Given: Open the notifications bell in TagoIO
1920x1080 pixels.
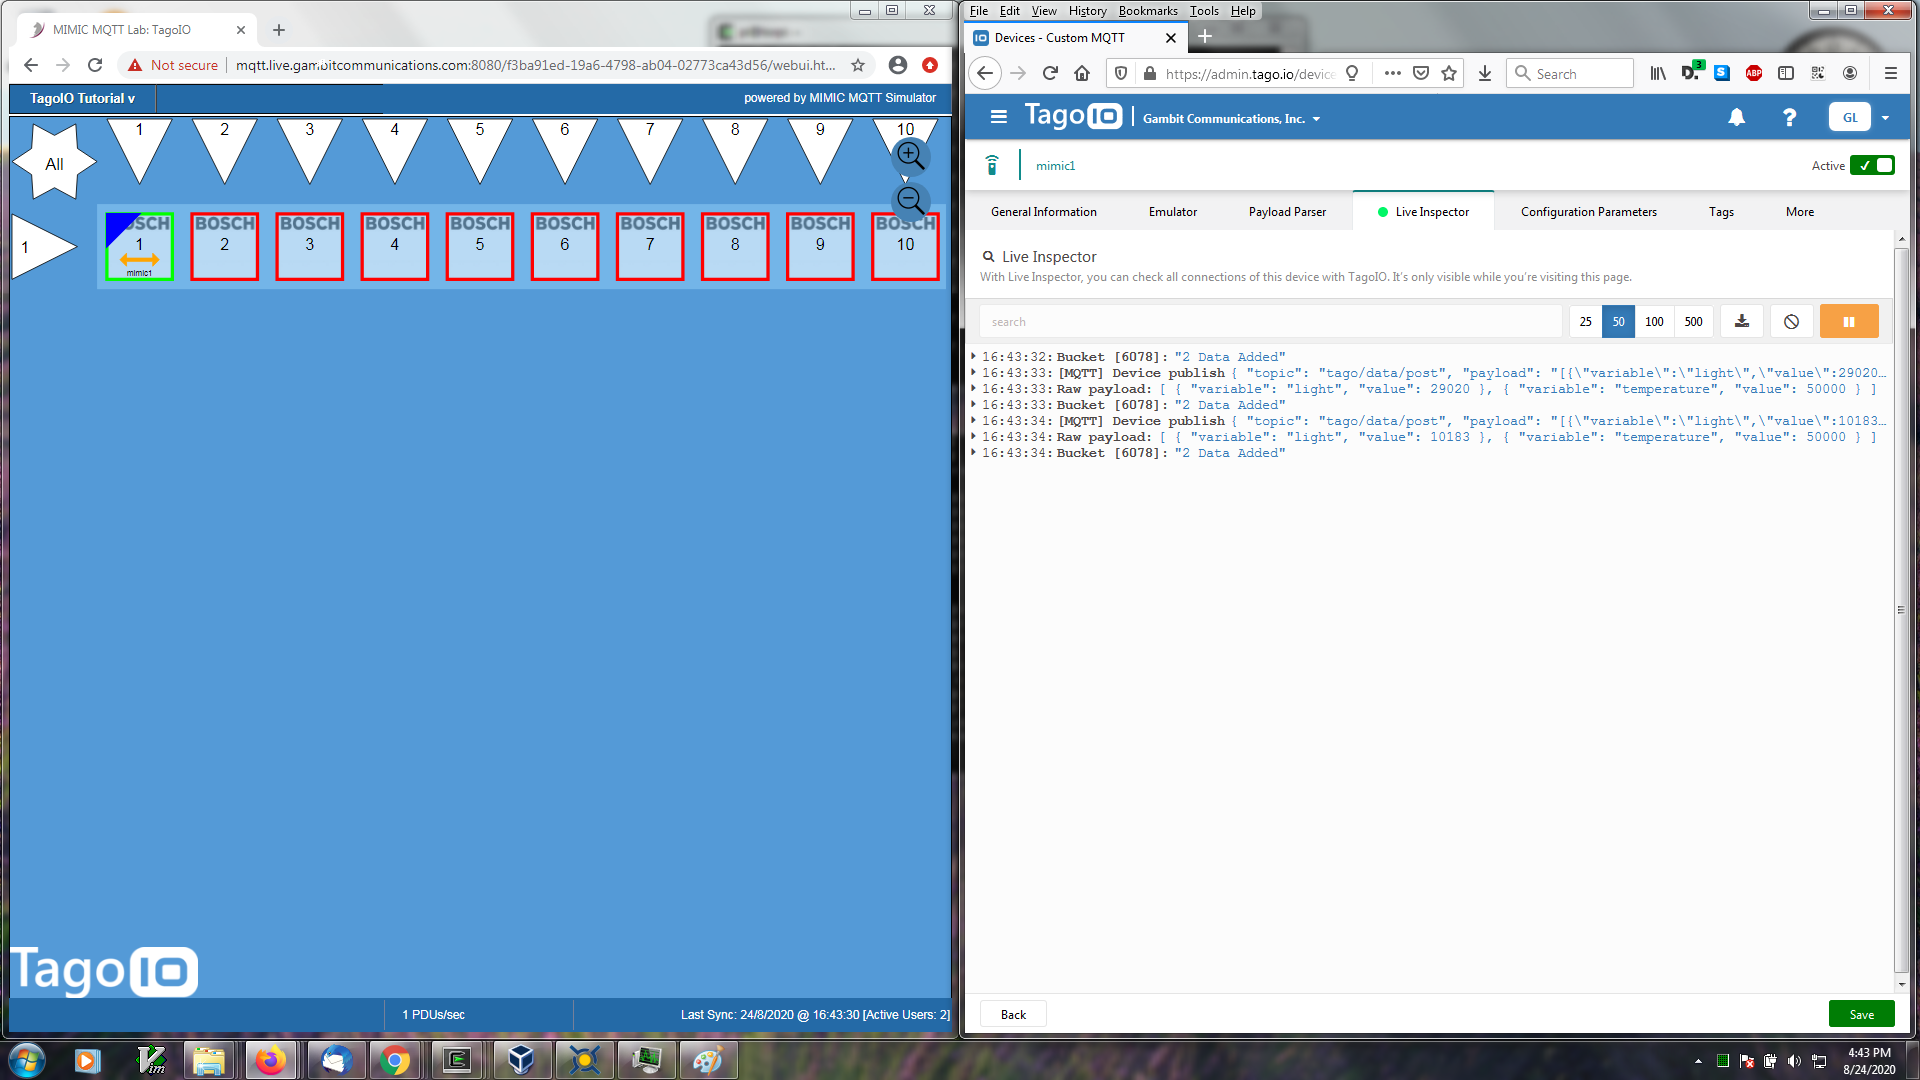Looking at the screenshot, I should pyautogui.click(x=1737, y=117).
